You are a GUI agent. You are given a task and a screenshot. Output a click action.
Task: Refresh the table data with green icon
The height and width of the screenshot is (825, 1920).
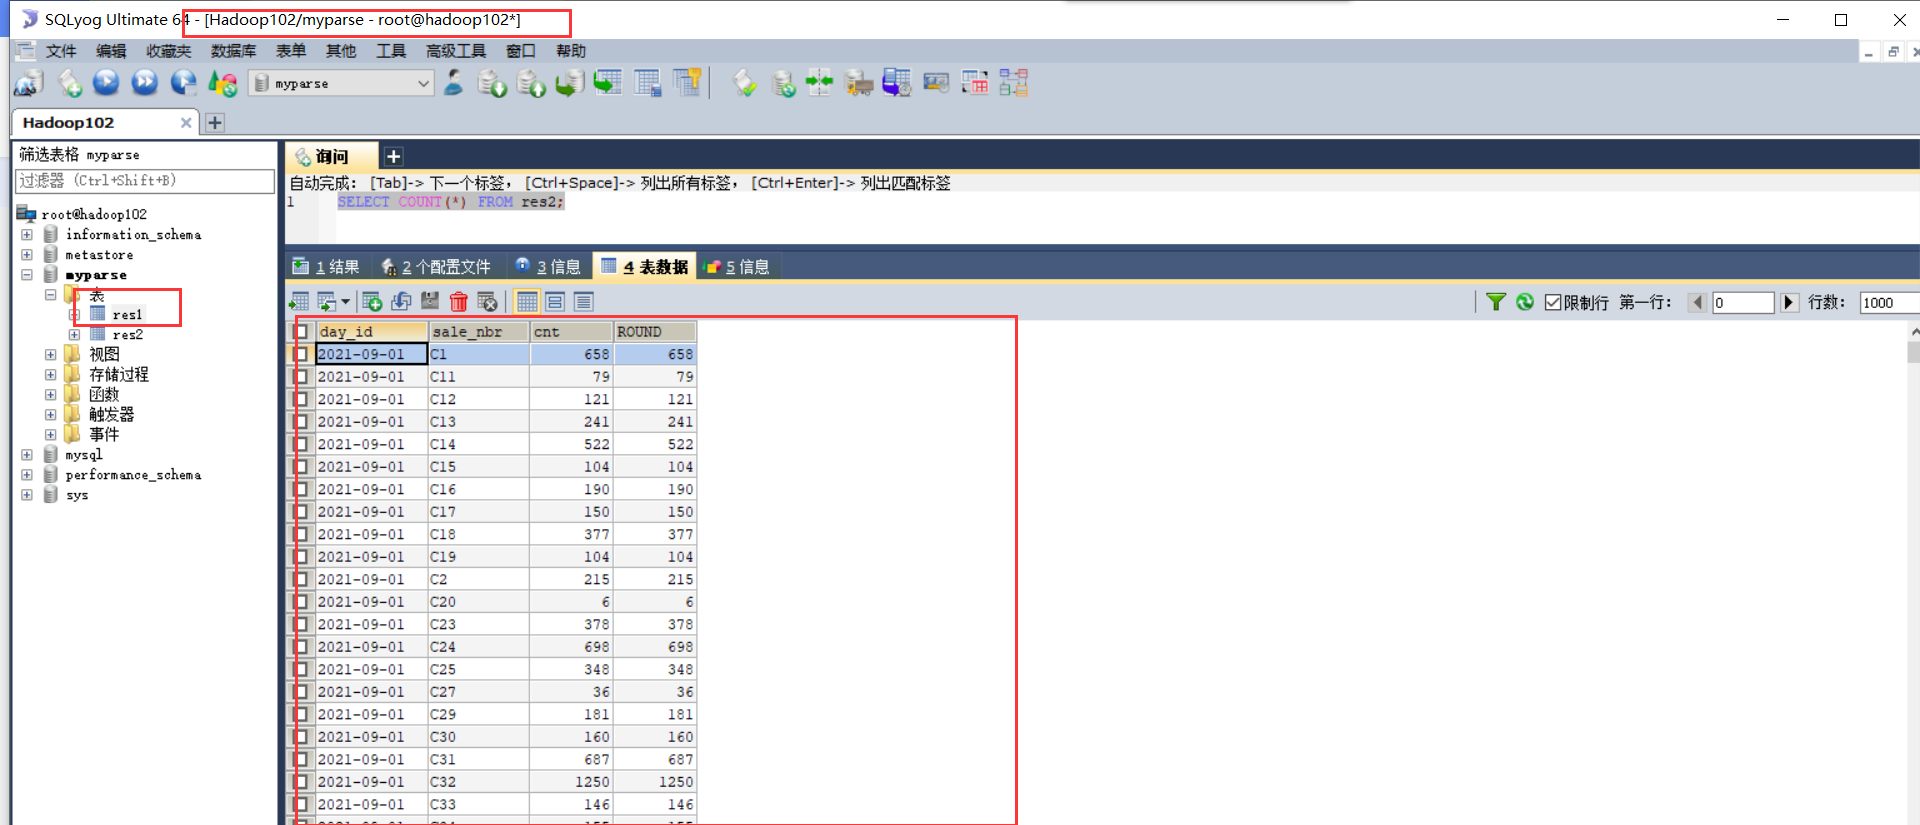1524,302
